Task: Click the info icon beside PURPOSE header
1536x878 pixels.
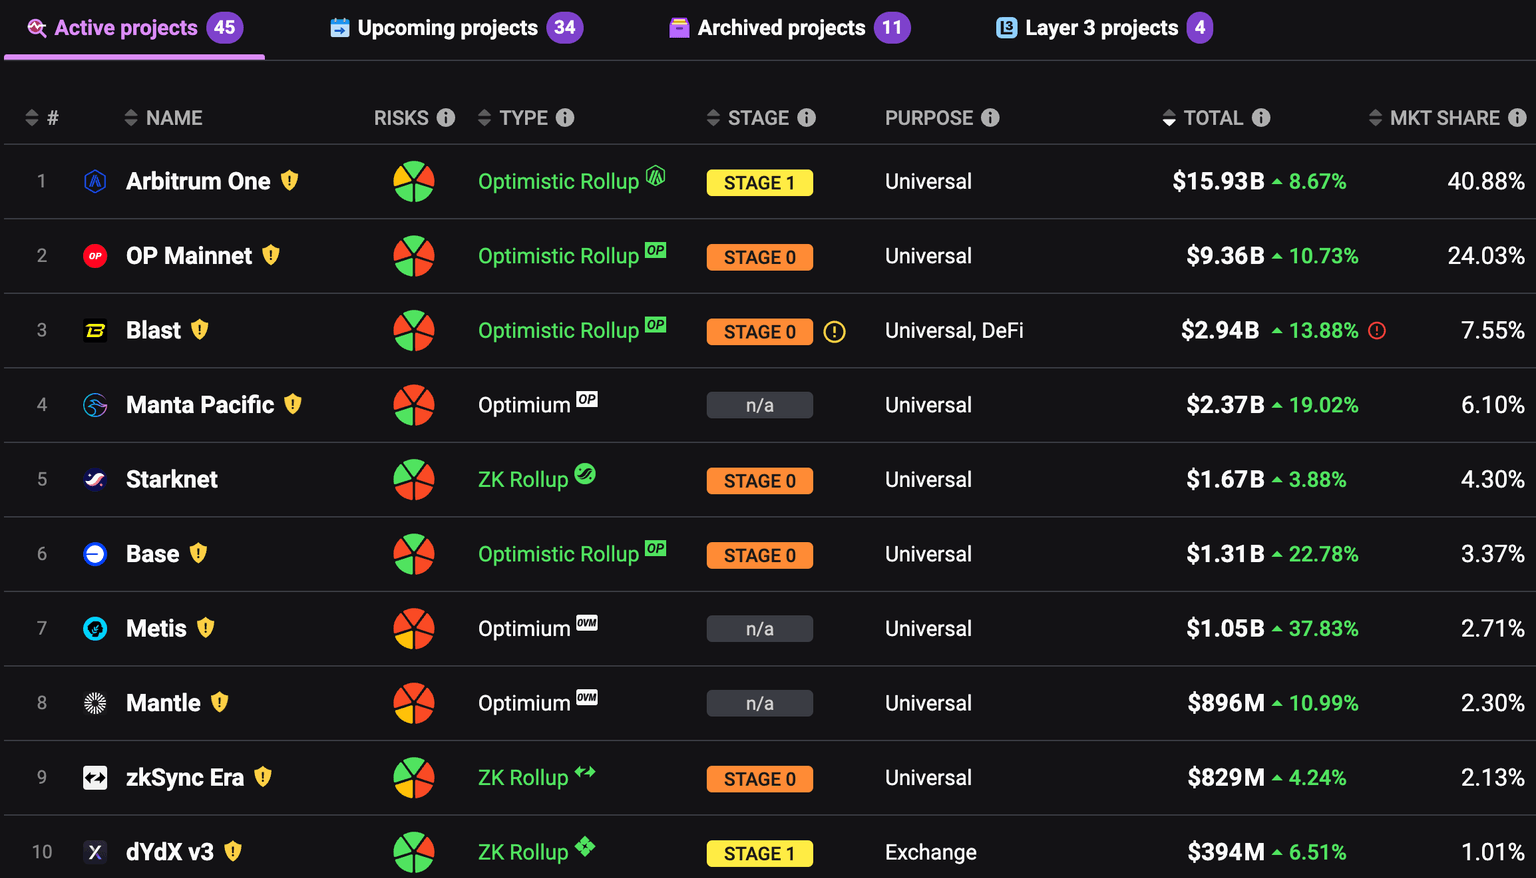Action: tap(990, 118)
